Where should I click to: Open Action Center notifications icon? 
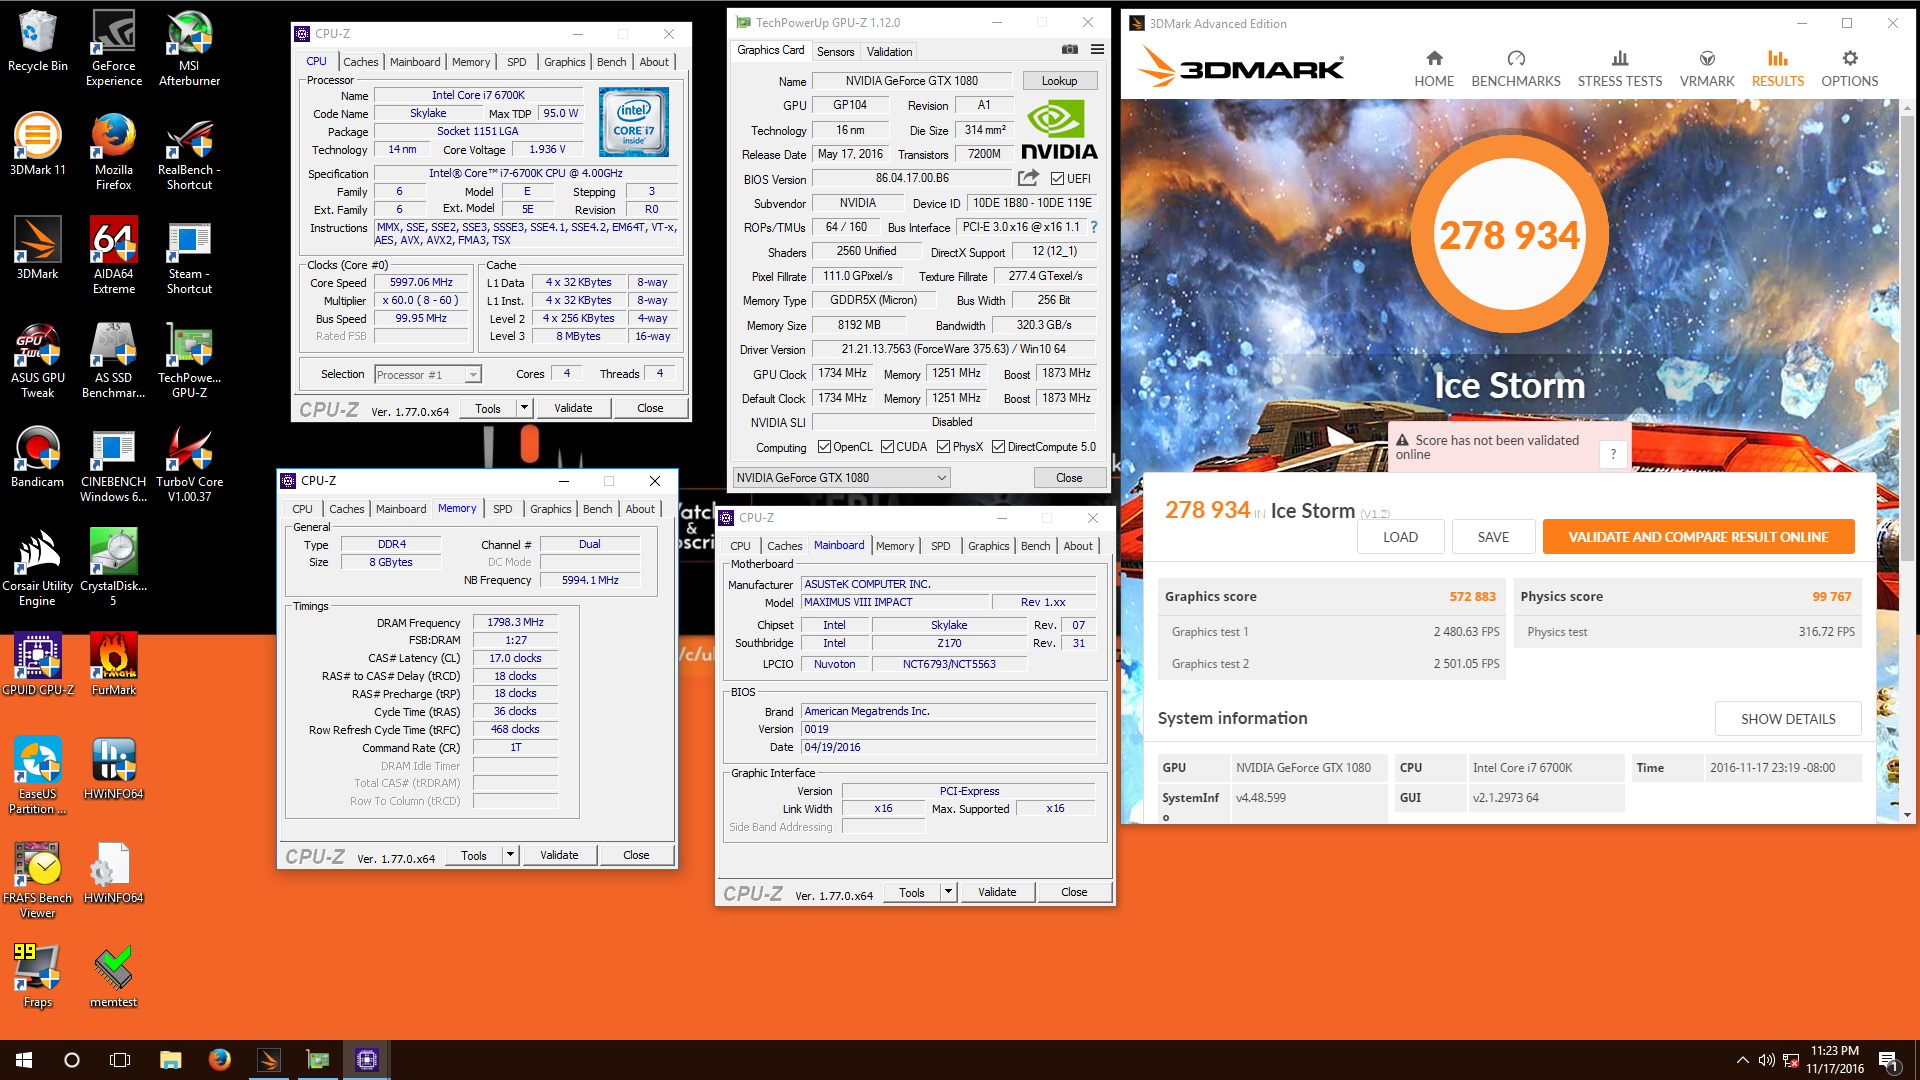coord(1888,1060)
